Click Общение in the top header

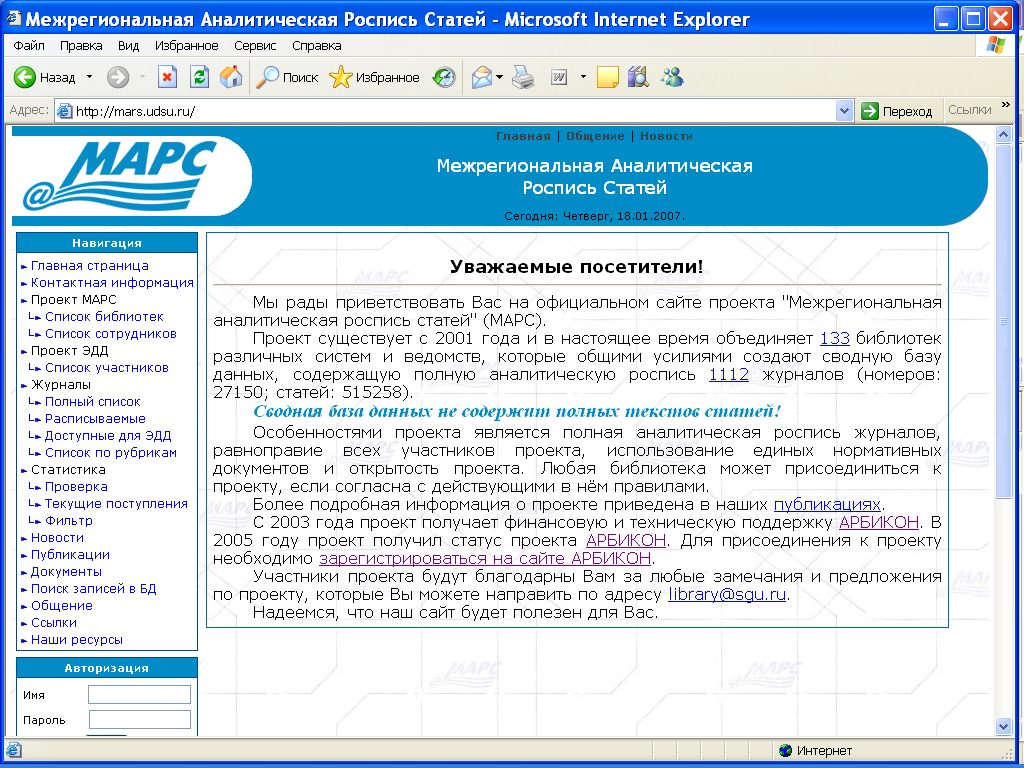tap(595, 136)
